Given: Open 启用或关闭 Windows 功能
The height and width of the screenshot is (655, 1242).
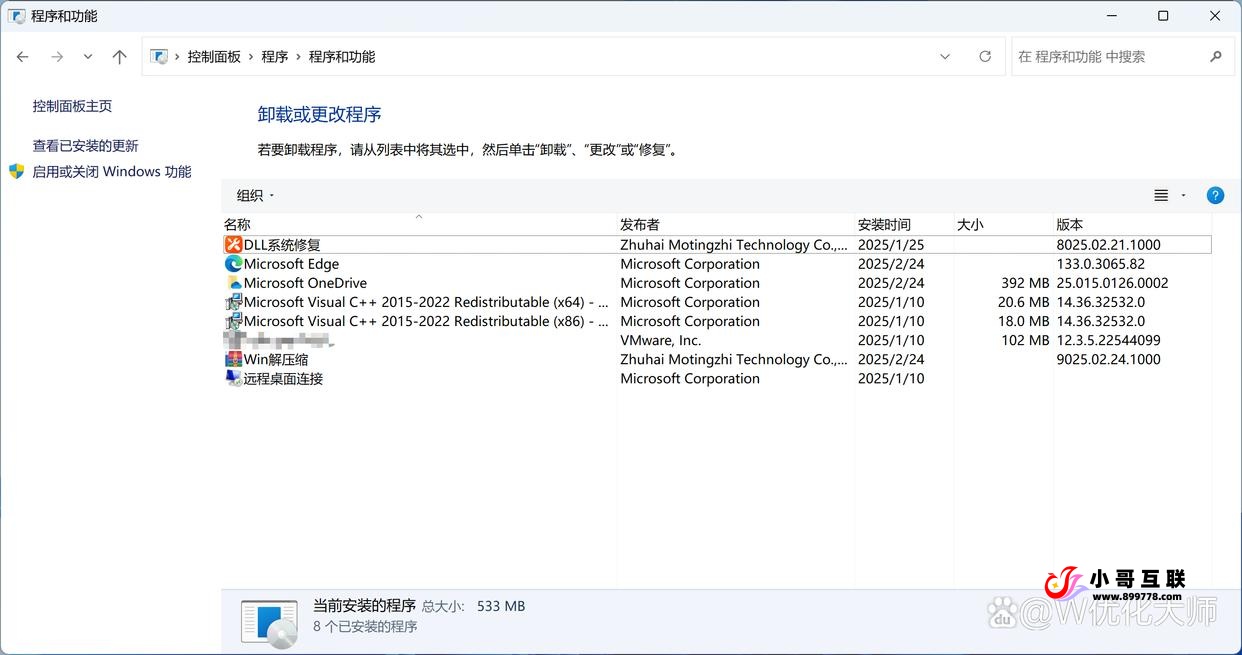Looking at the screenshot, I should click(x=111, y=171).
